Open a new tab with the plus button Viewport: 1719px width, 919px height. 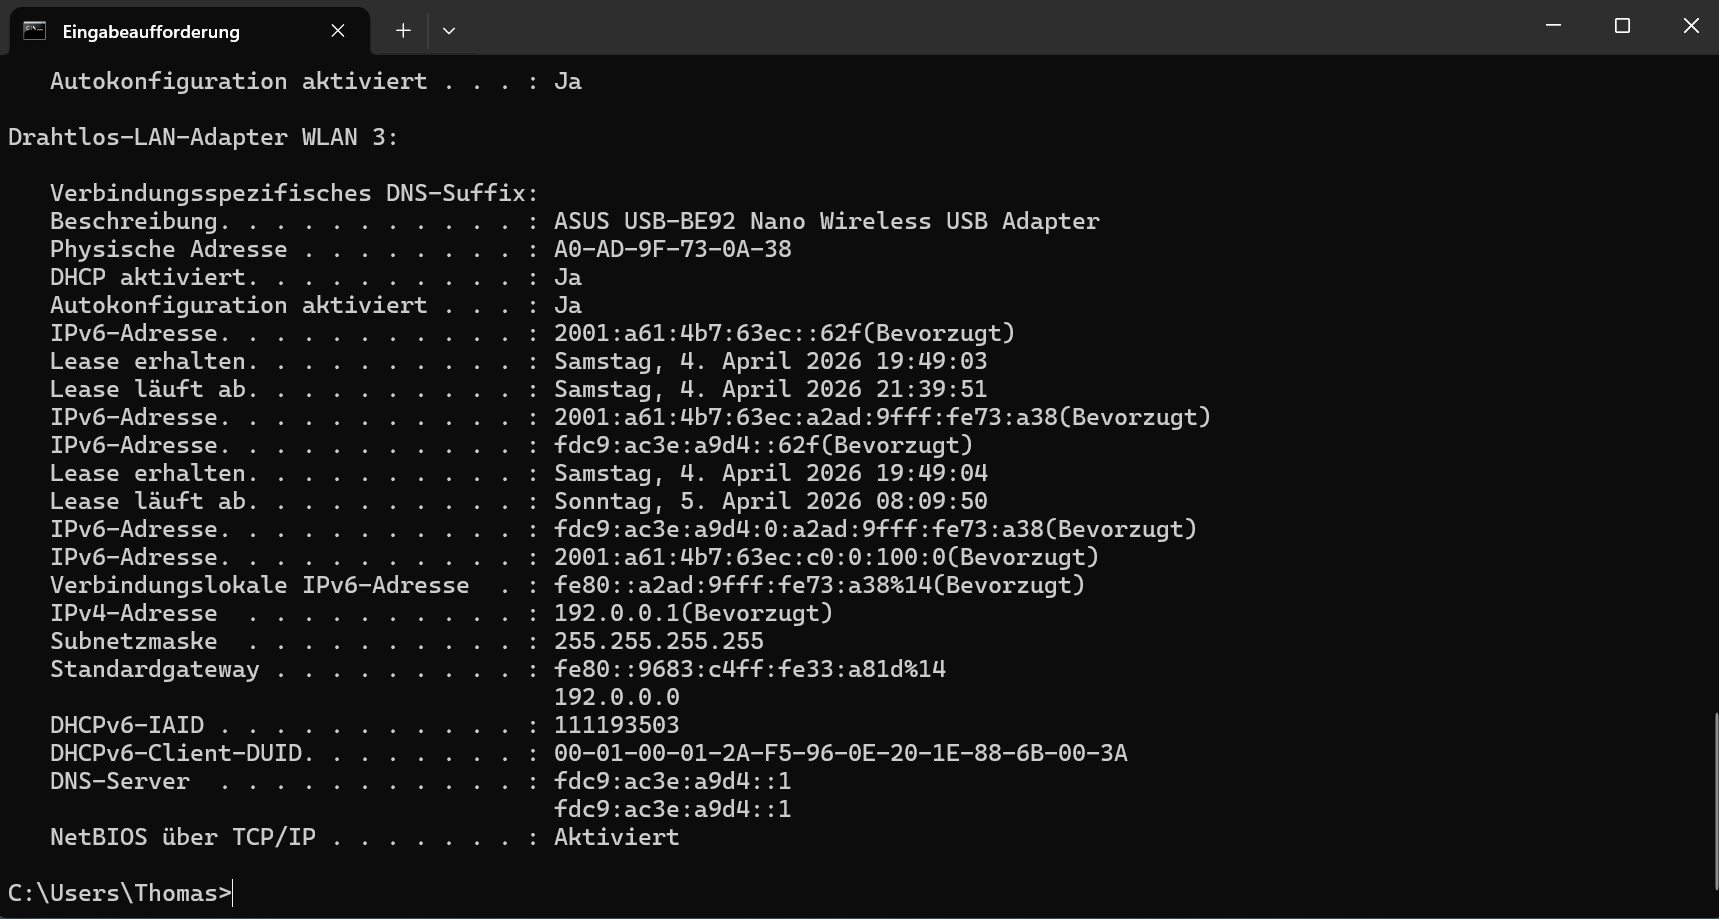tap(403, 31)
